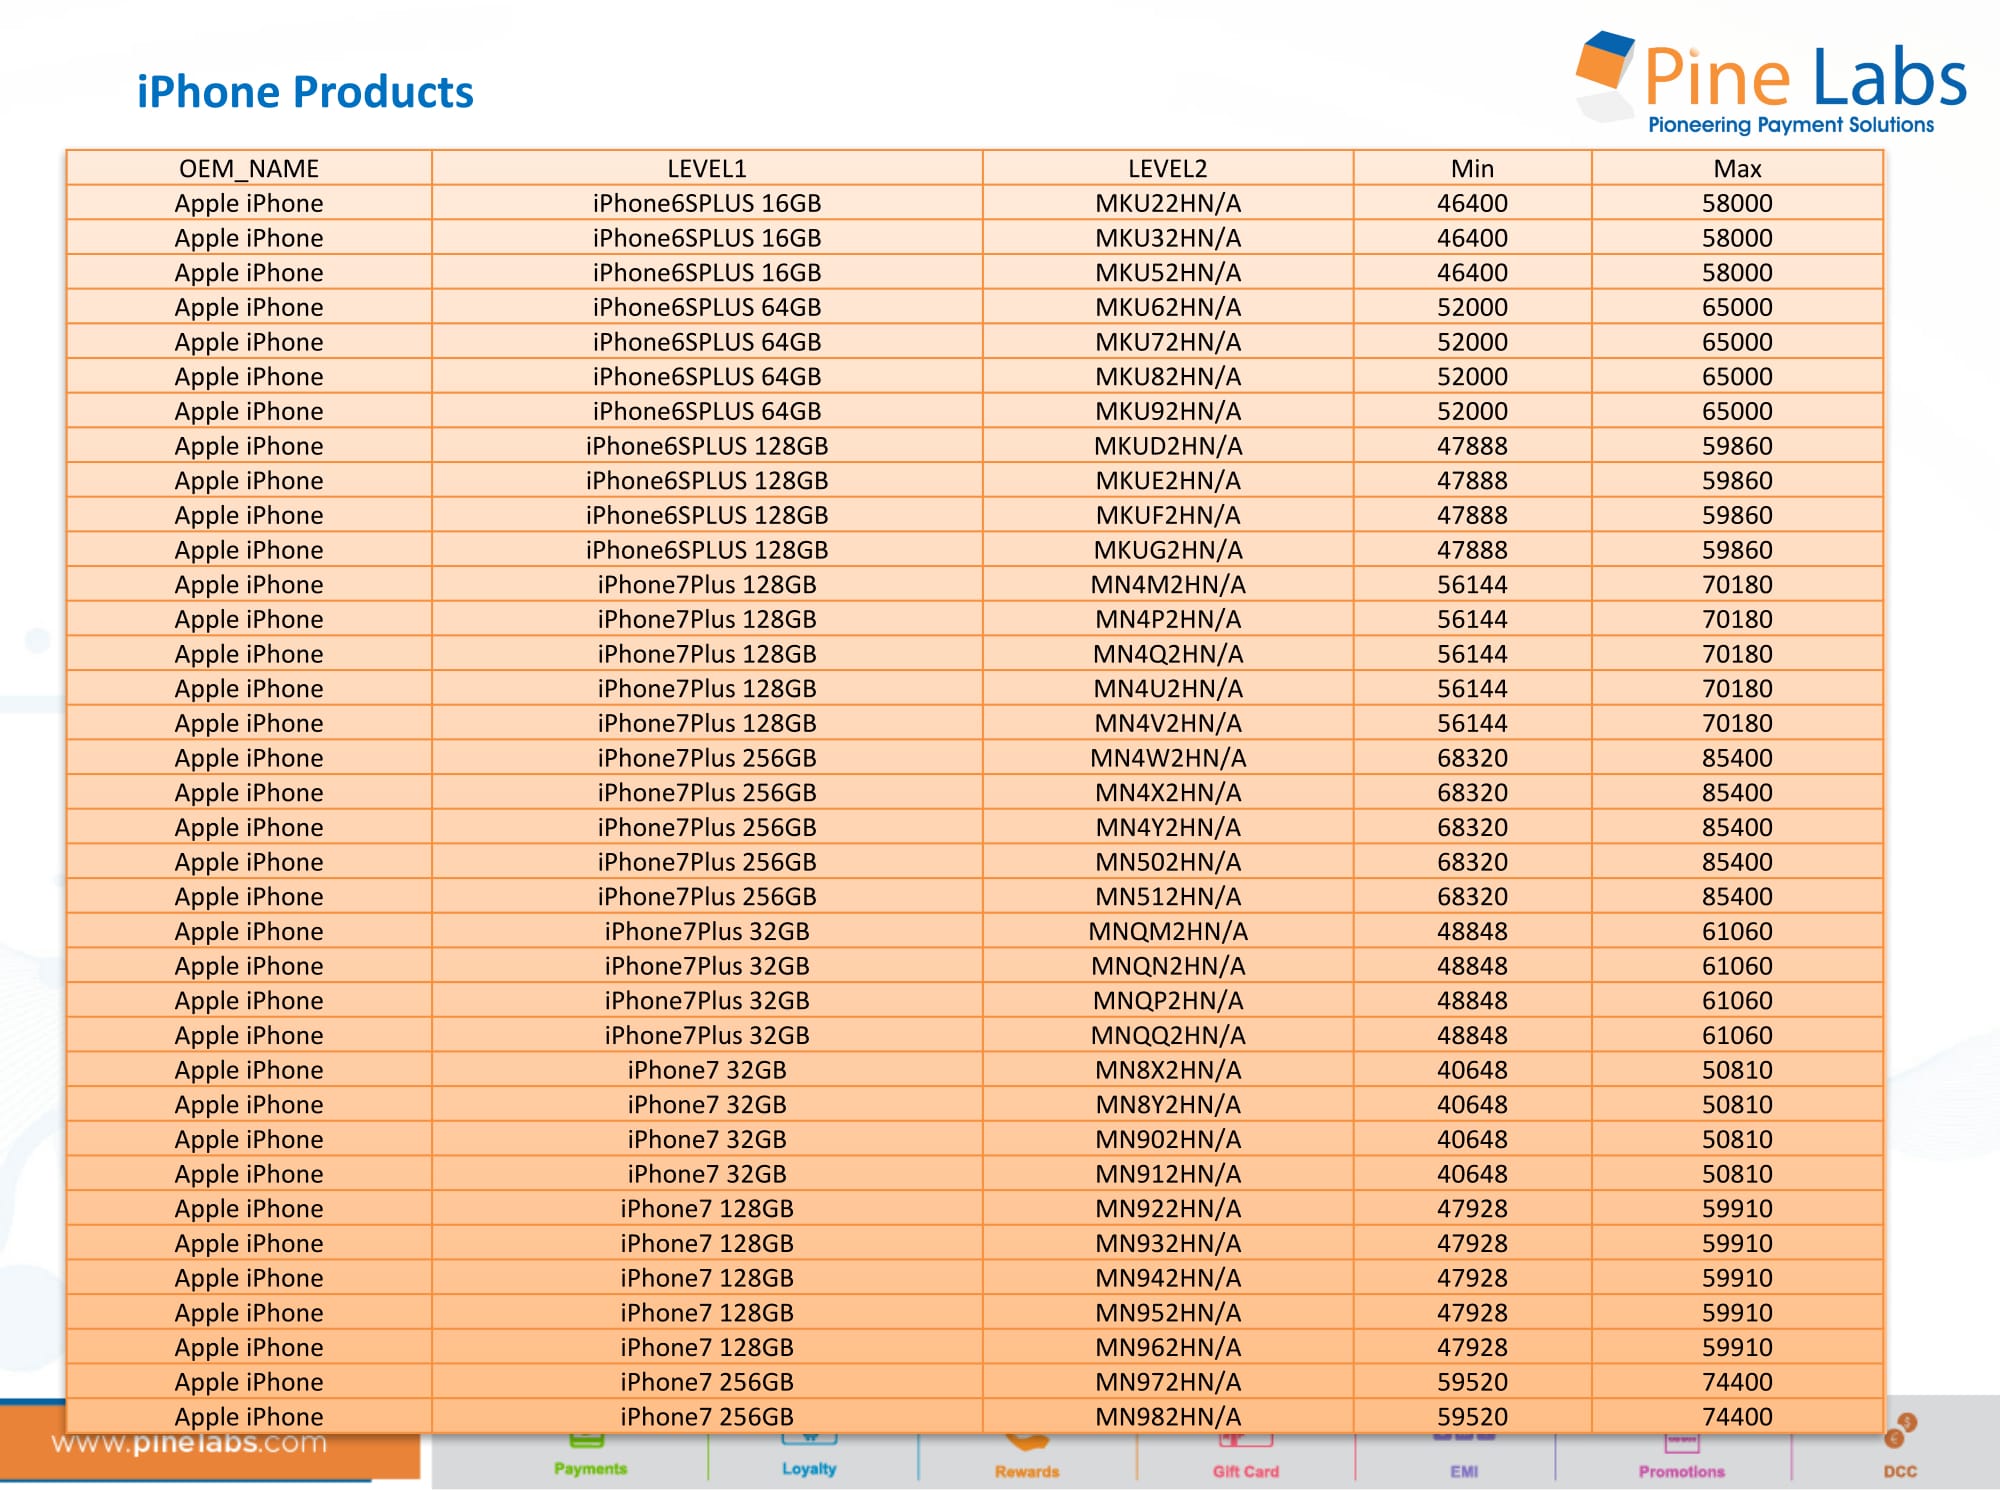2000x1500 pixels.
Task: Click the Rewards footer item
Action: pyautogui.click(x=1027, y=1470)
